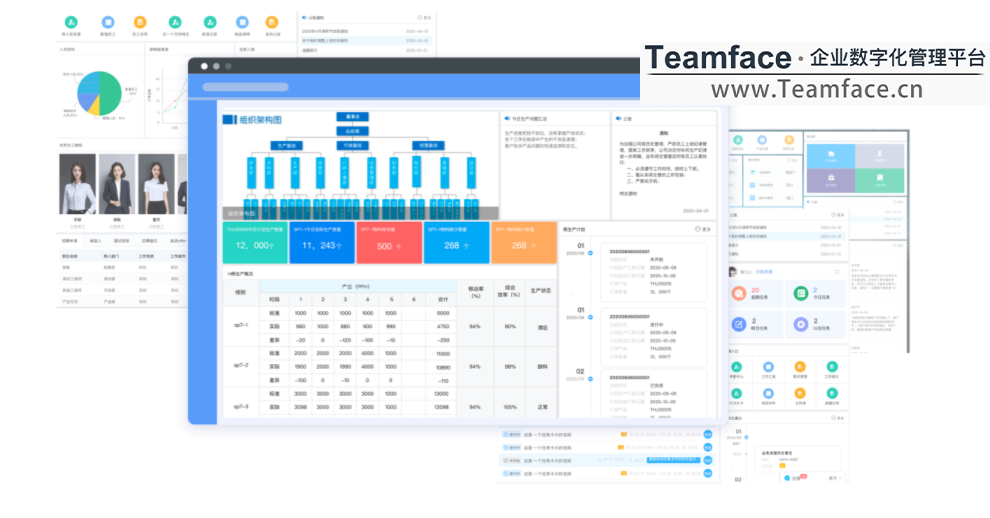Select the red 500个 stock card
The width and height of the screenshot is (990, 518).
pos(389,242)
